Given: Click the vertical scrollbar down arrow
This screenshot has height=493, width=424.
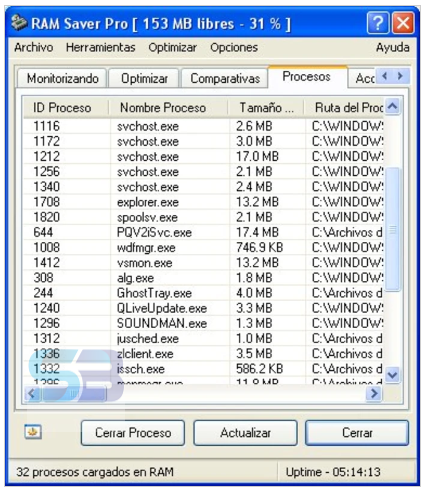Looking at the screenshot, I should (x=392, y=375).
